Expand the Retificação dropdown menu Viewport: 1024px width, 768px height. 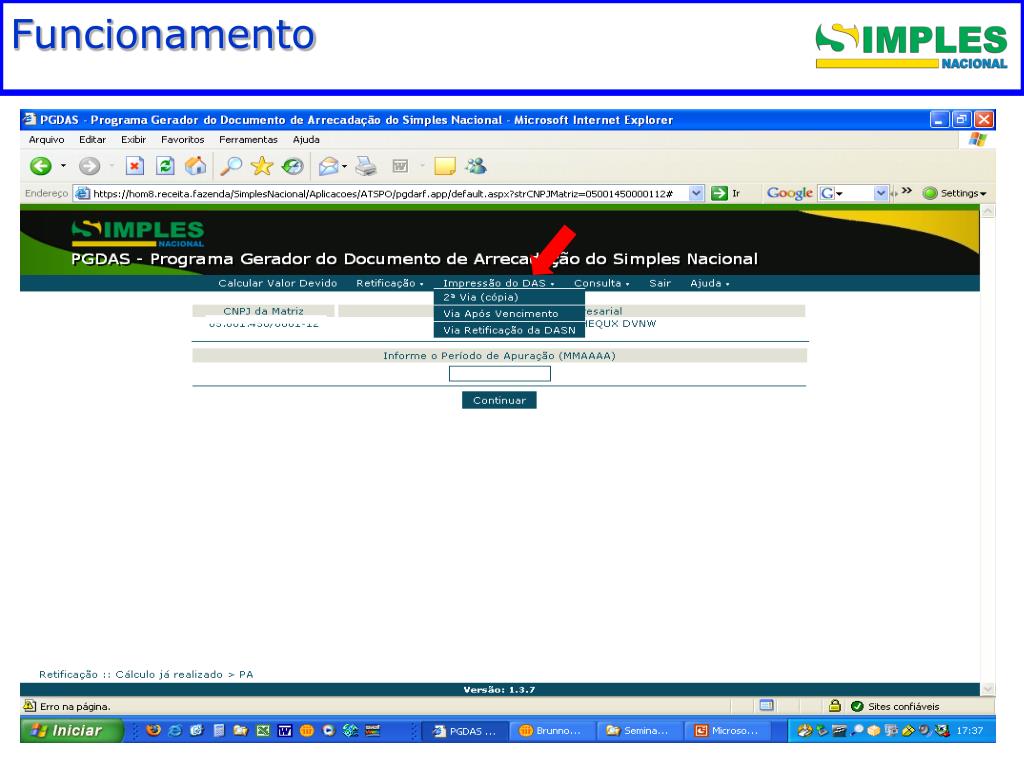tap(390, 283)
